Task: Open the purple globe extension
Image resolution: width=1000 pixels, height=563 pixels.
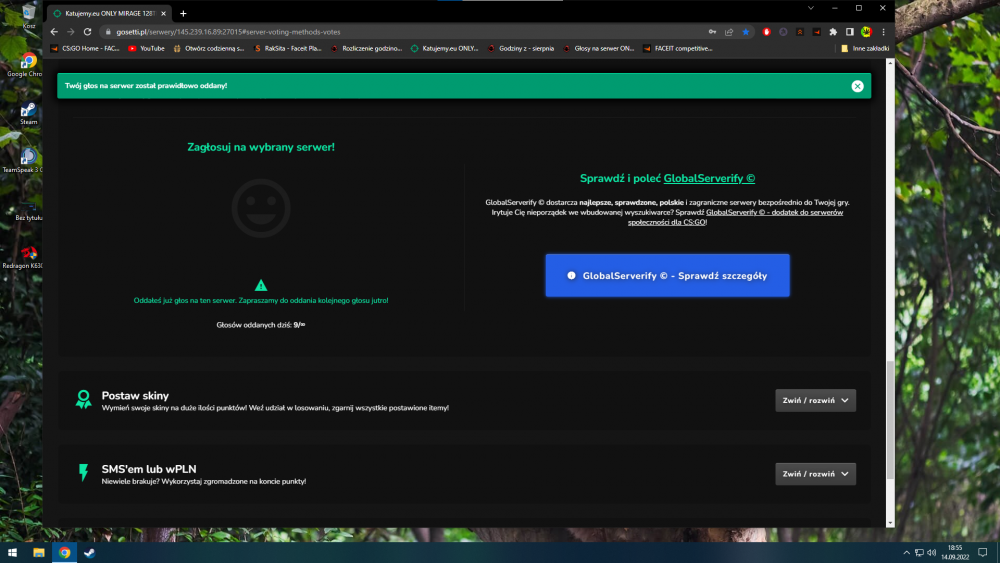Action: 783,32
